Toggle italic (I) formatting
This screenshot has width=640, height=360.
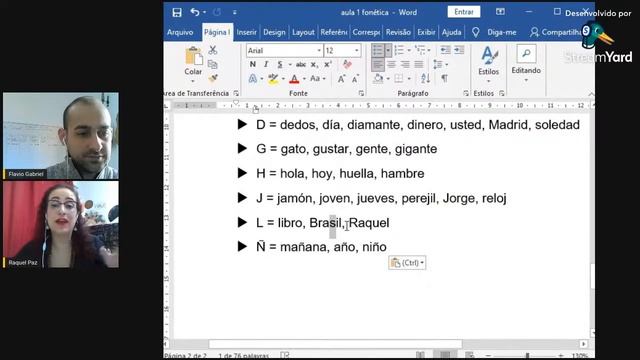pyautogui.click(x=266, y=64)
